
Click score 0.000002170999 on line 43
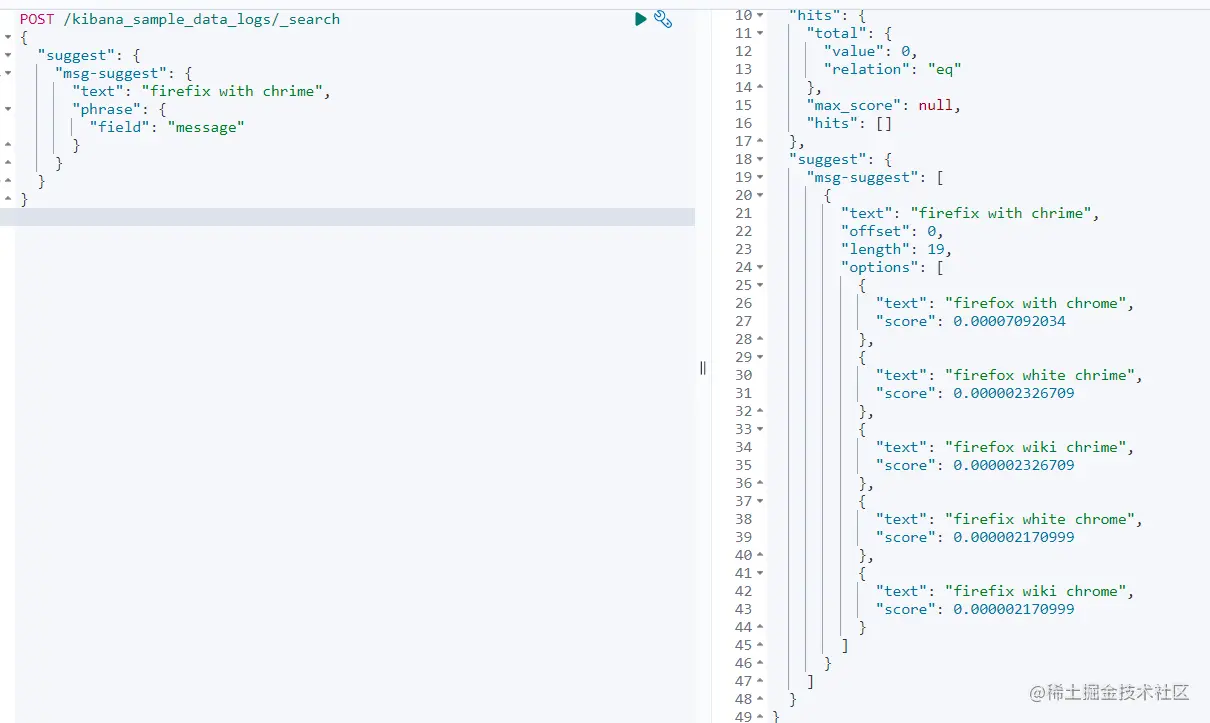(x=1014, y=609)
